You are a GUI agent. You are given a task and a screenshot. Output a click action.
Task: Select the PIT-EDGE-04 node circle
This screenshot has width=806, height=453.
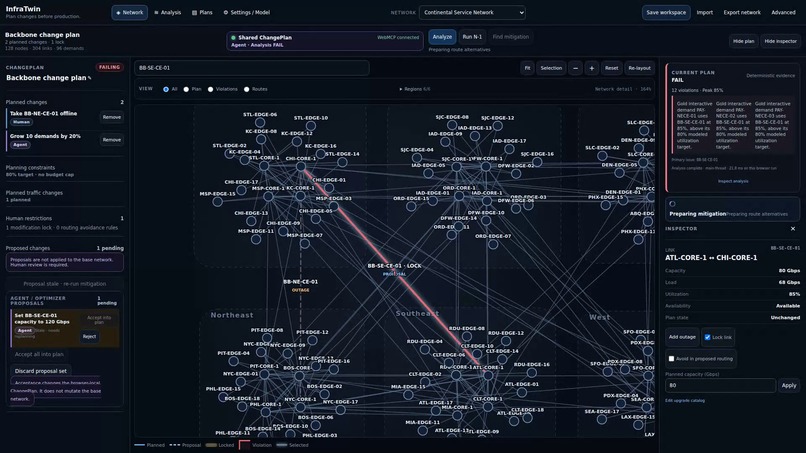pyautogui.click(x=233, y=361)
